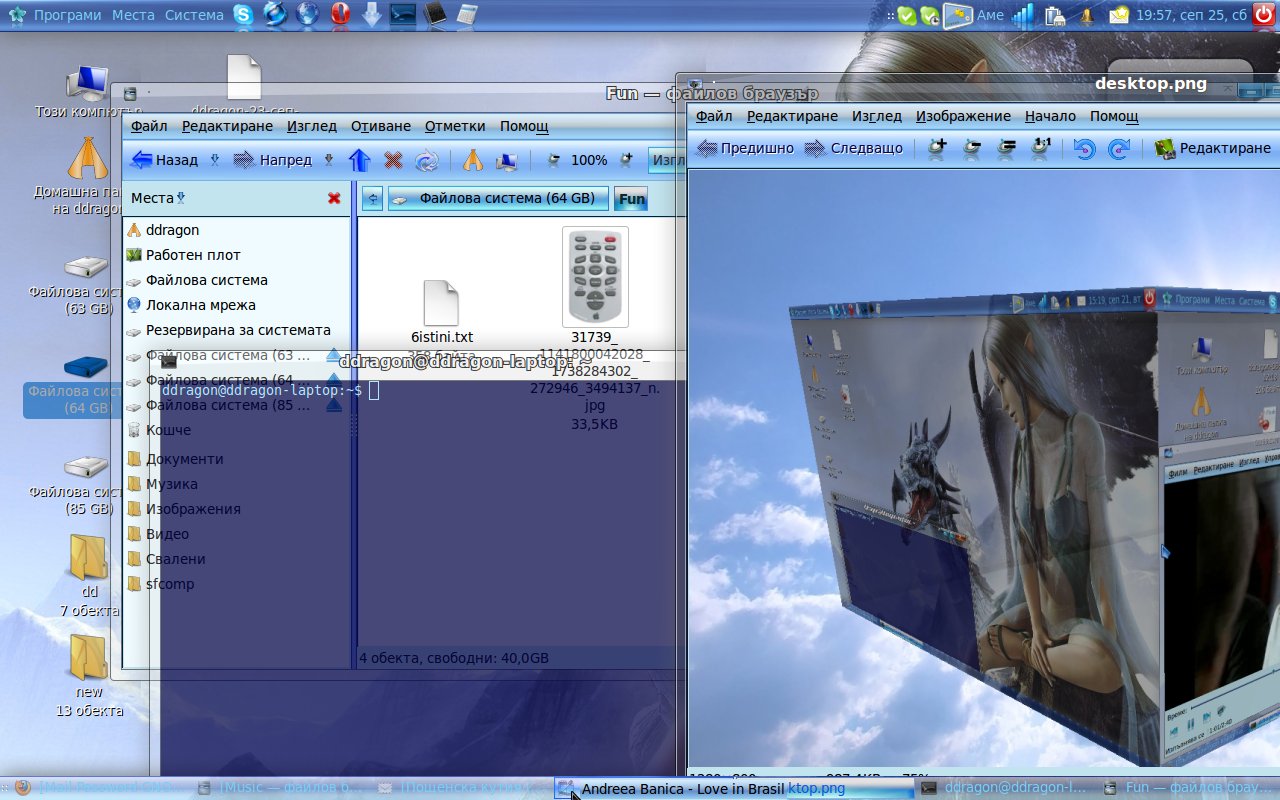Select the new folder on the desktop
The image size is (1280, 800).
pos(88,675)
